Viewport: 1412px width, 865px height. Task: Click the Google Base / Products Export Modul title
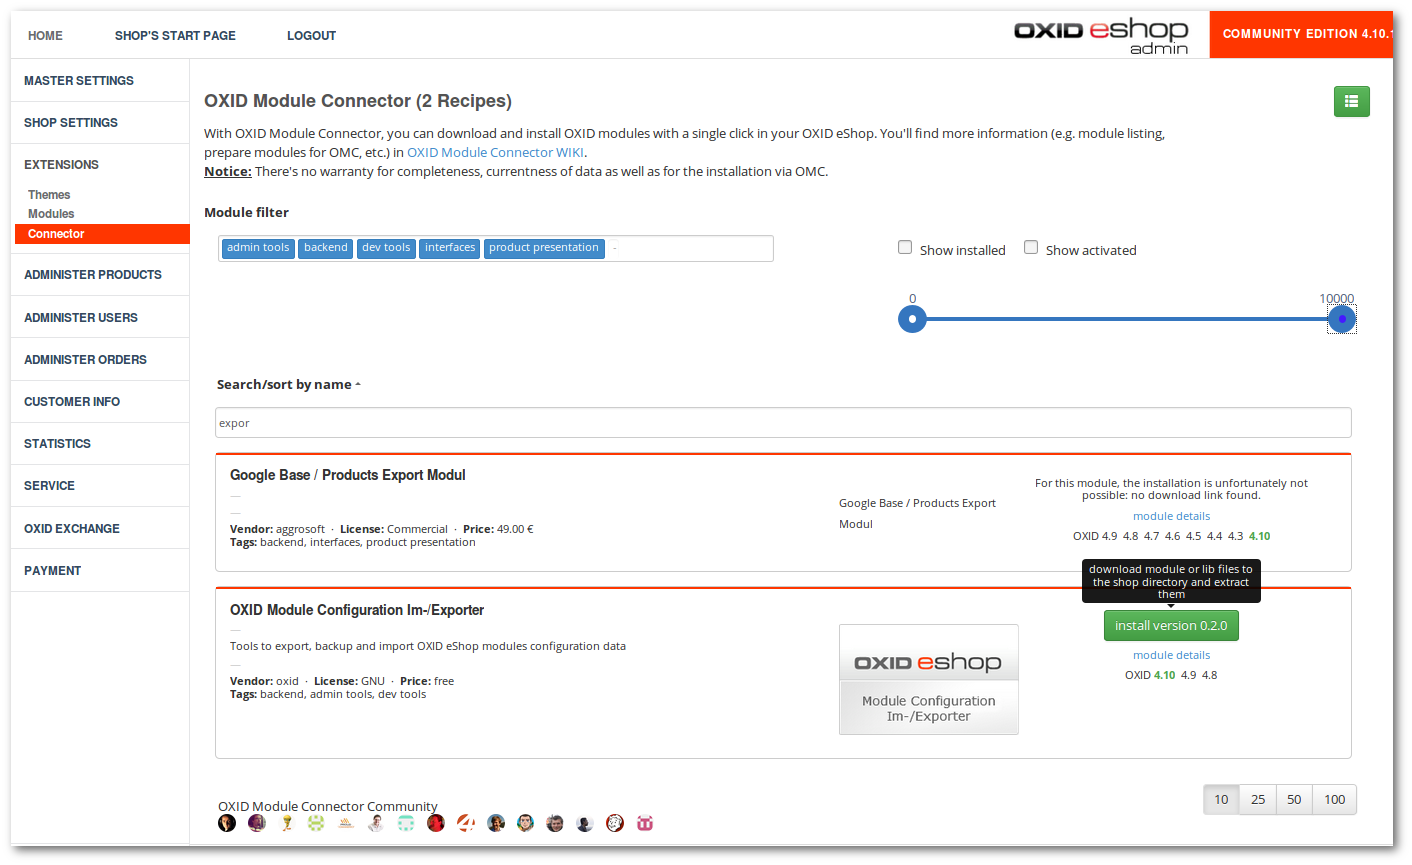coord(348,475)
